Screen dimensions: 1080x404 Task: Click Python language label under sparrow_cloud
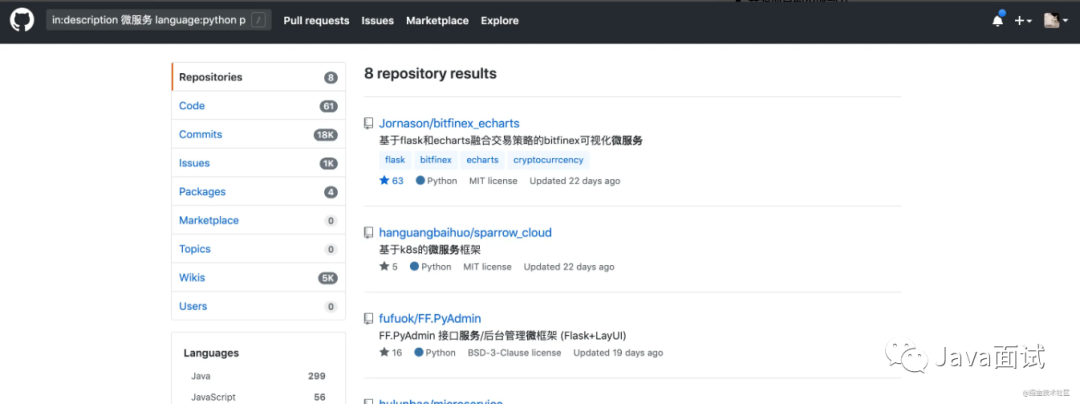[x=430, y=266]
